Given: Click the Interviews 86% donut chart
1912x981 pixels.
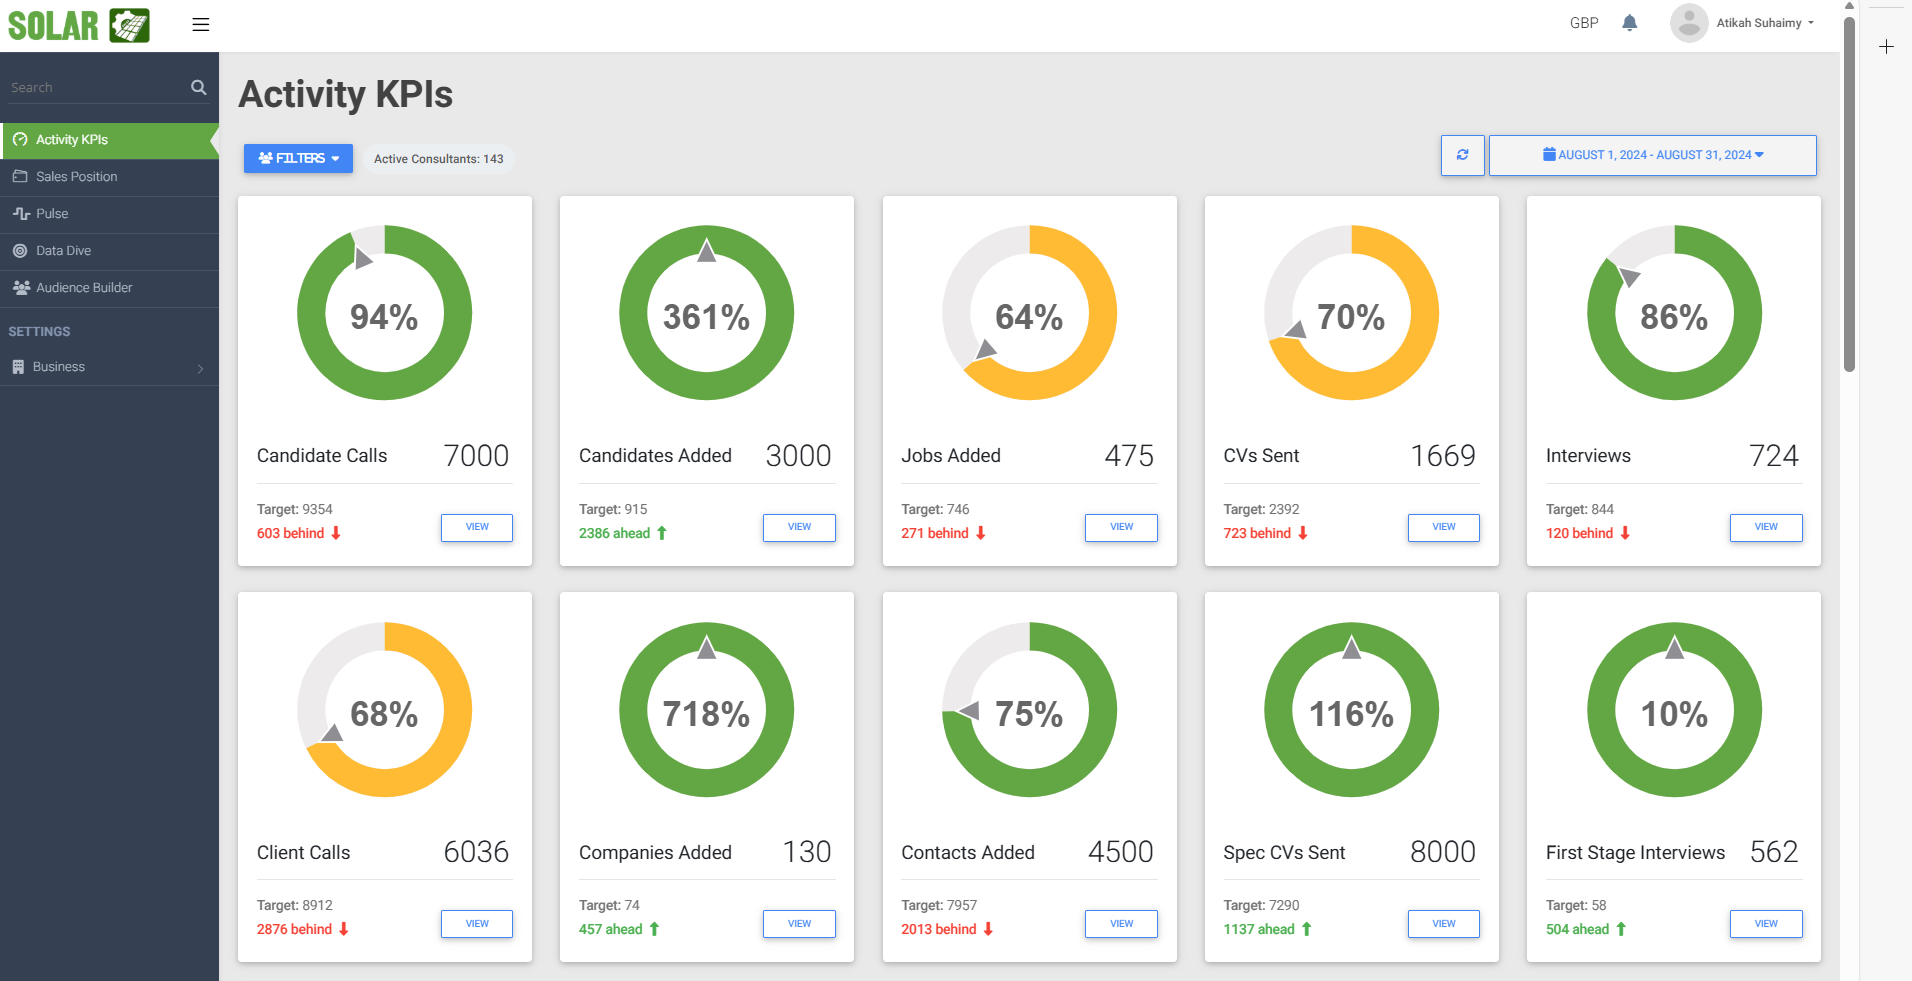Looking at the screenshot, I should point(1673,313).
